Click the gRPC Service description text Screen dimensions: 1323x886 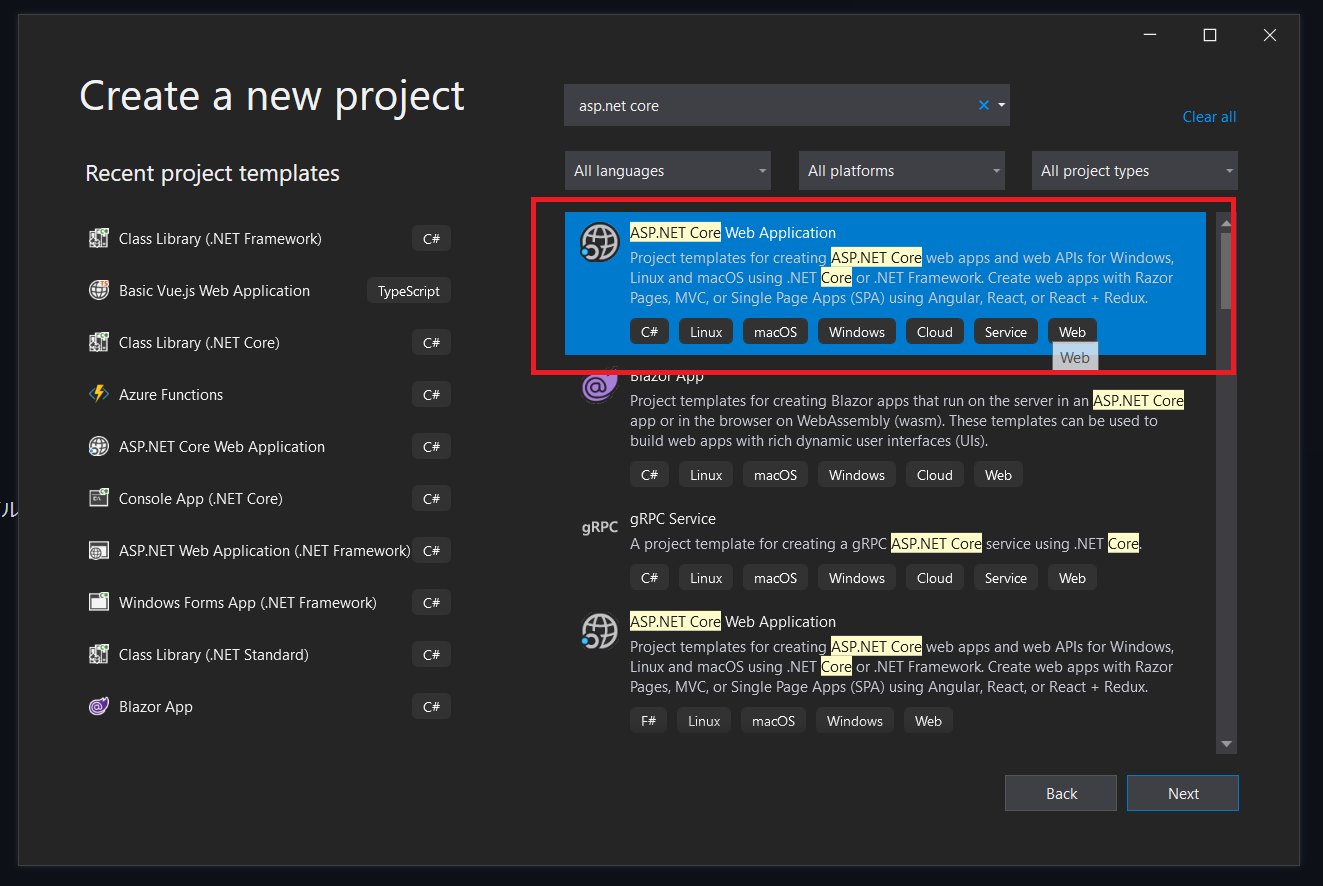886,544
